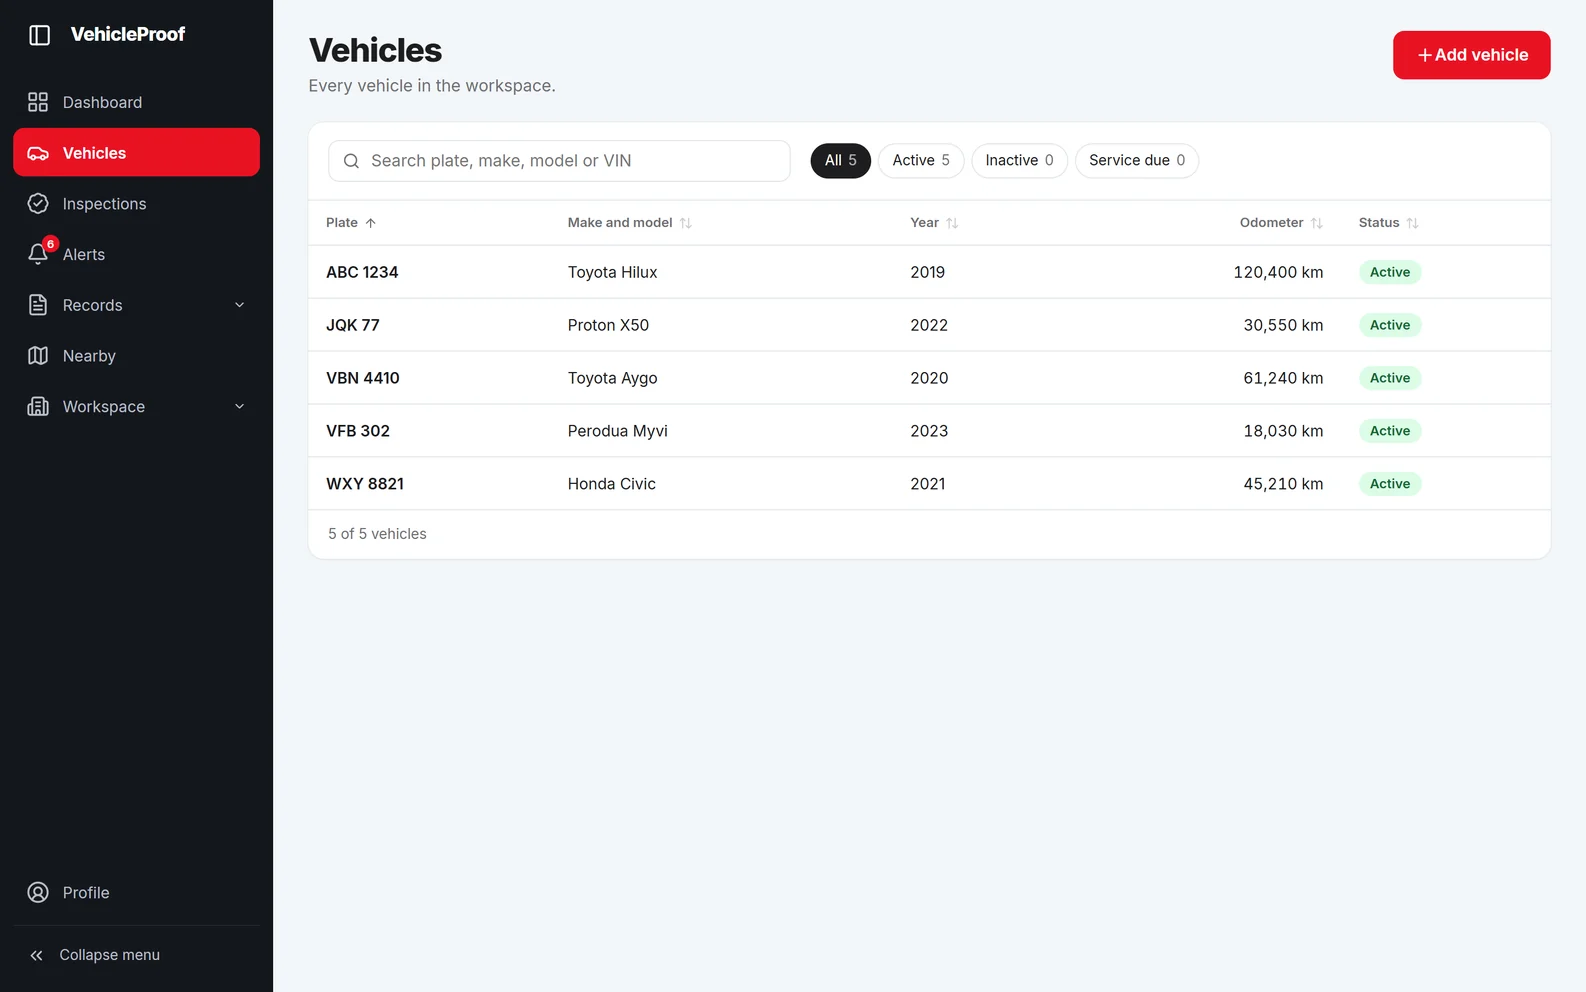Select plate VBN 4410
This screenshot has width=1586, height=992.
[363, 378]
